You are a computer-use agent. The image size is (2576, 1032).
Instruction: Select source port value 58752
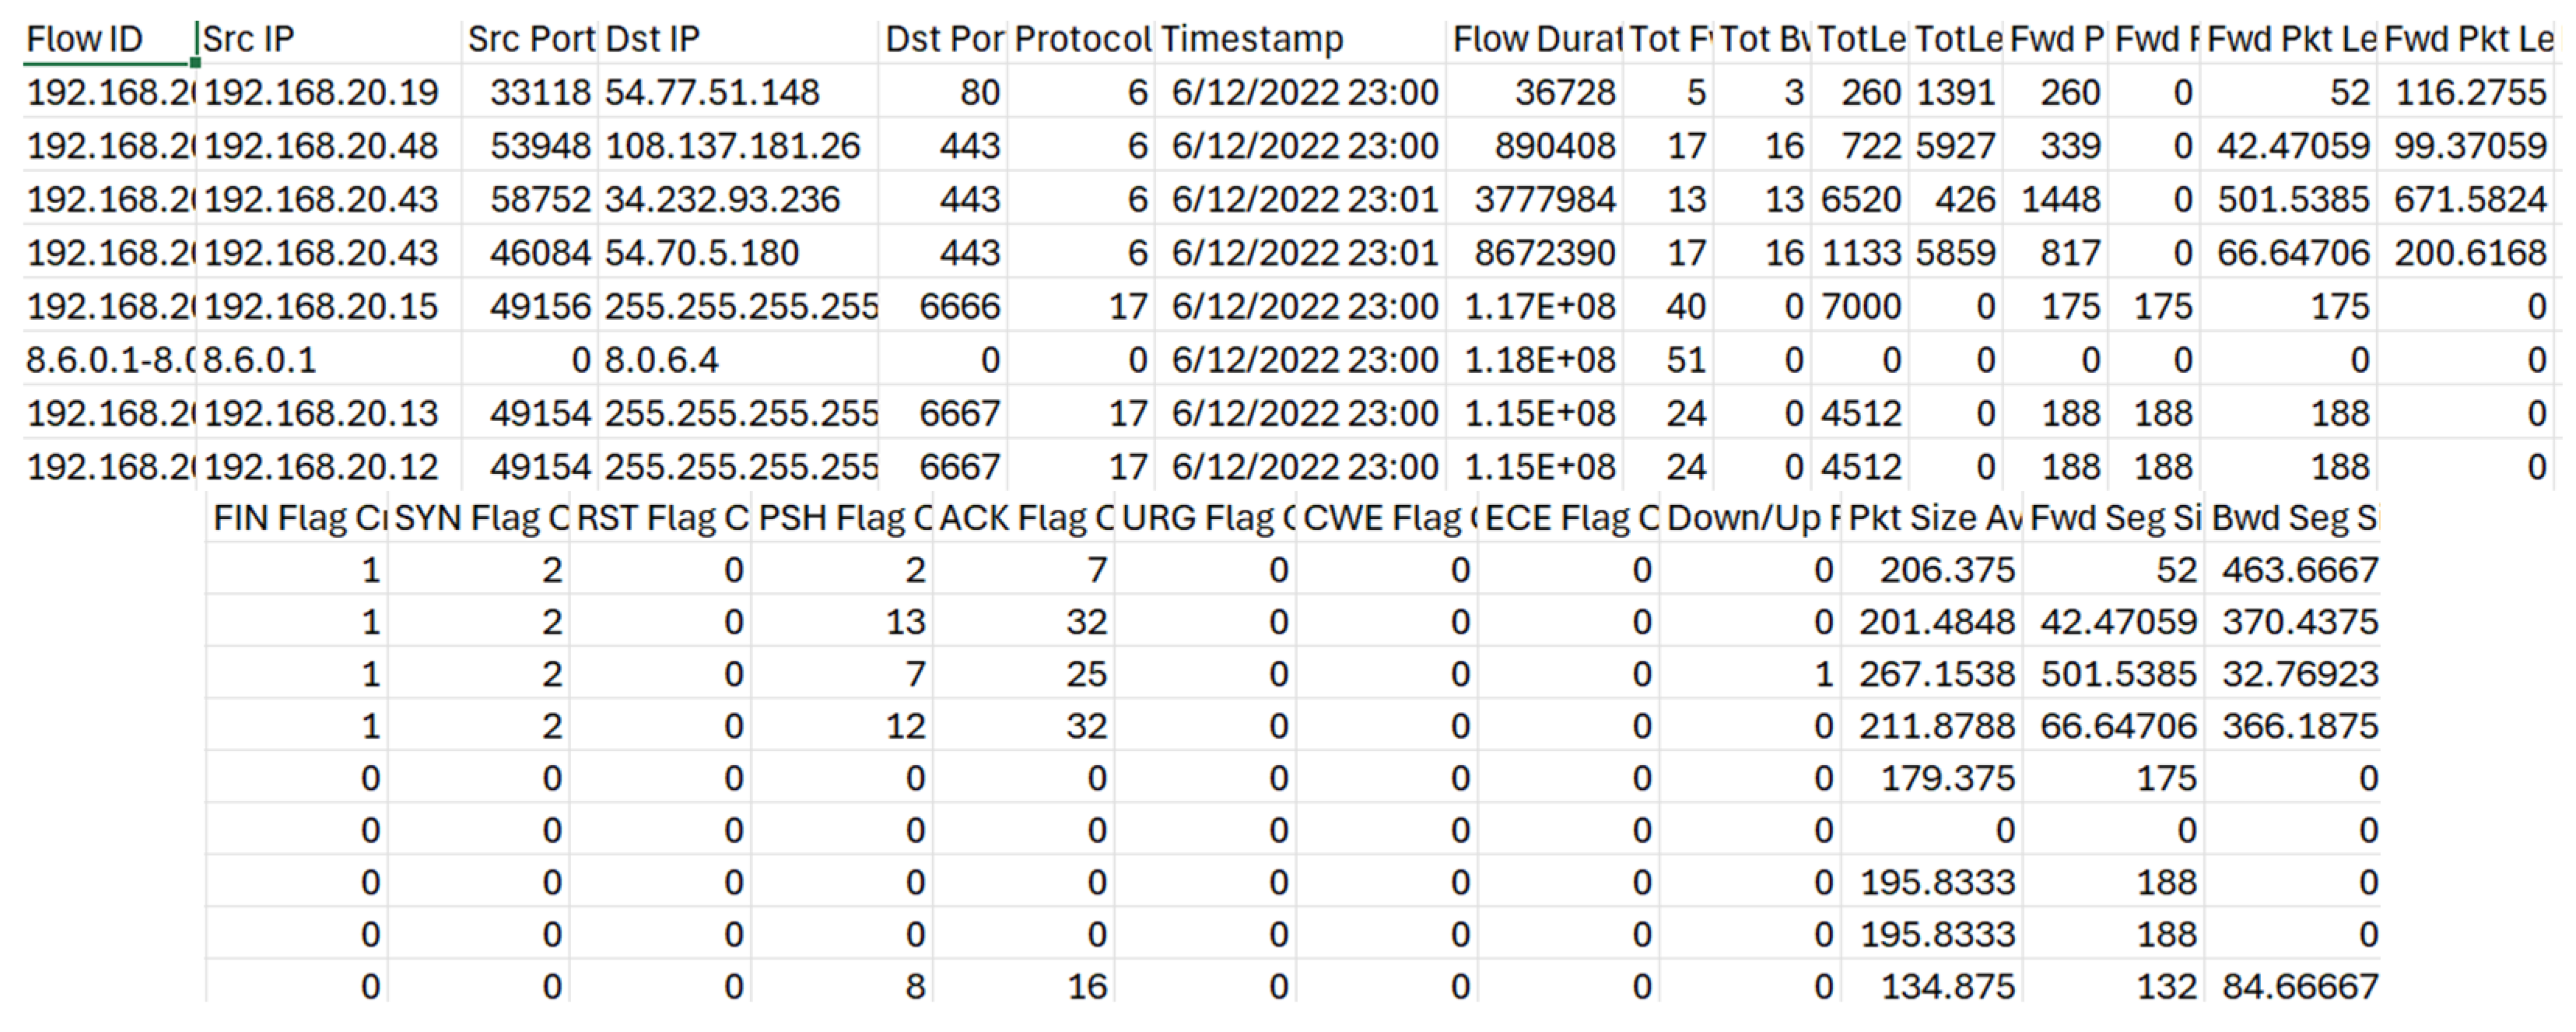530,199
